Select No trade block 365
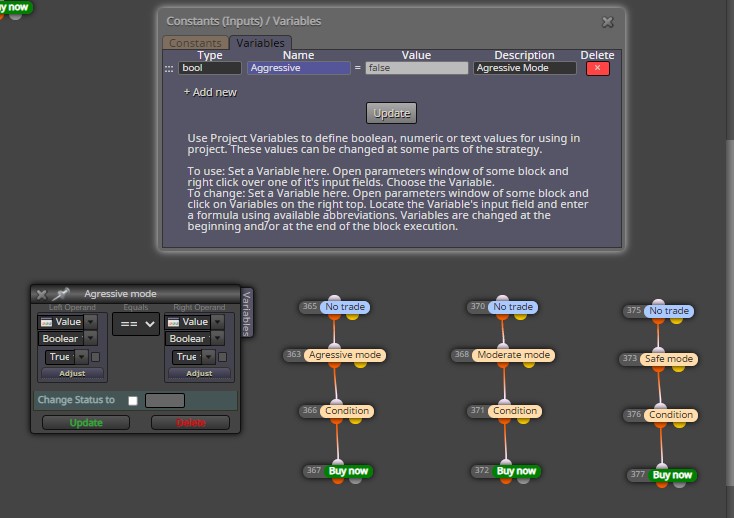 tap(345, 307)
